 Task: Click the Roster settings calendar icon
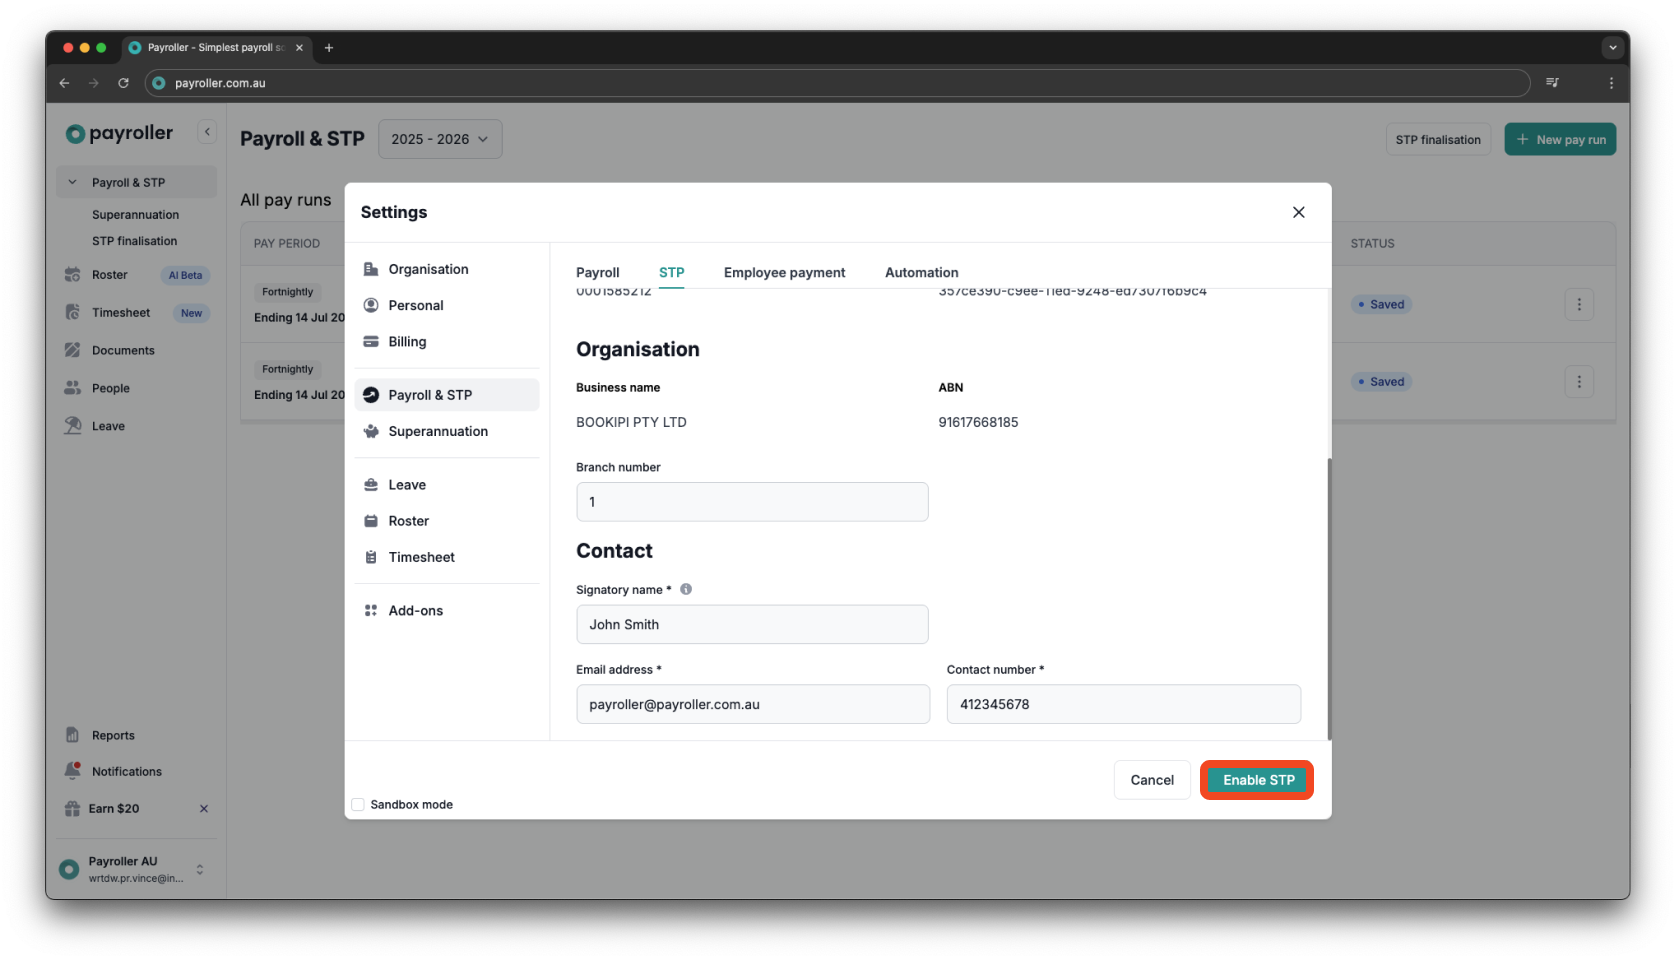tap(371, 521)
